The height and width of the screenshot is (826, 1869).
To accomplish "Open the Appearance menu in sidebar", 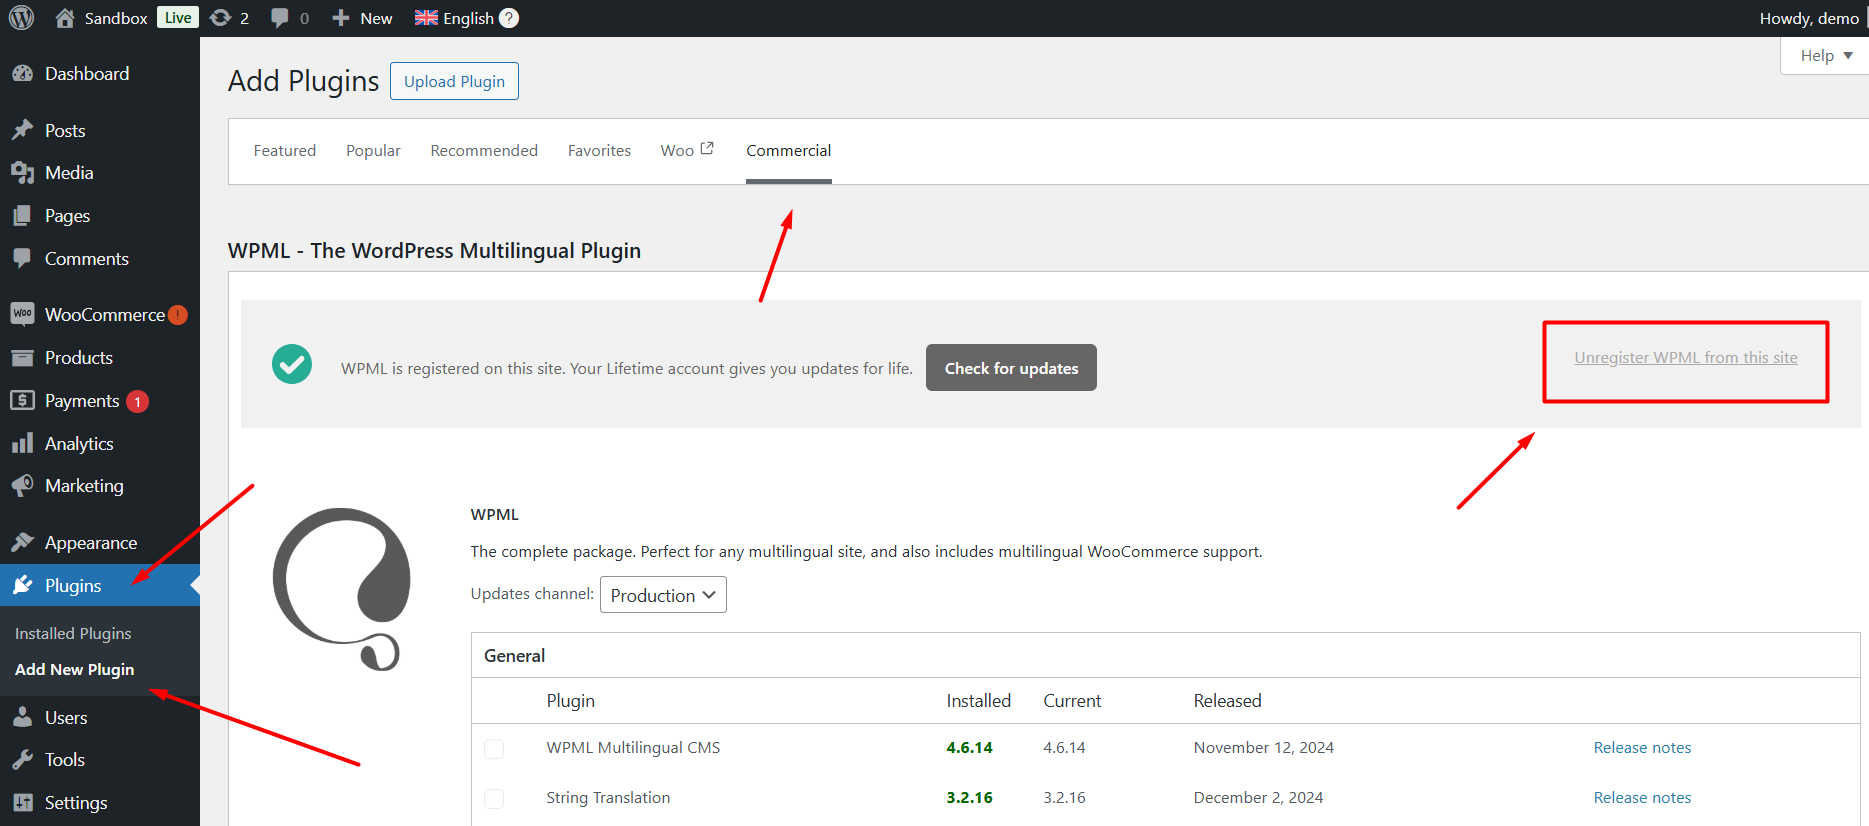I will (x=90, y=542).
